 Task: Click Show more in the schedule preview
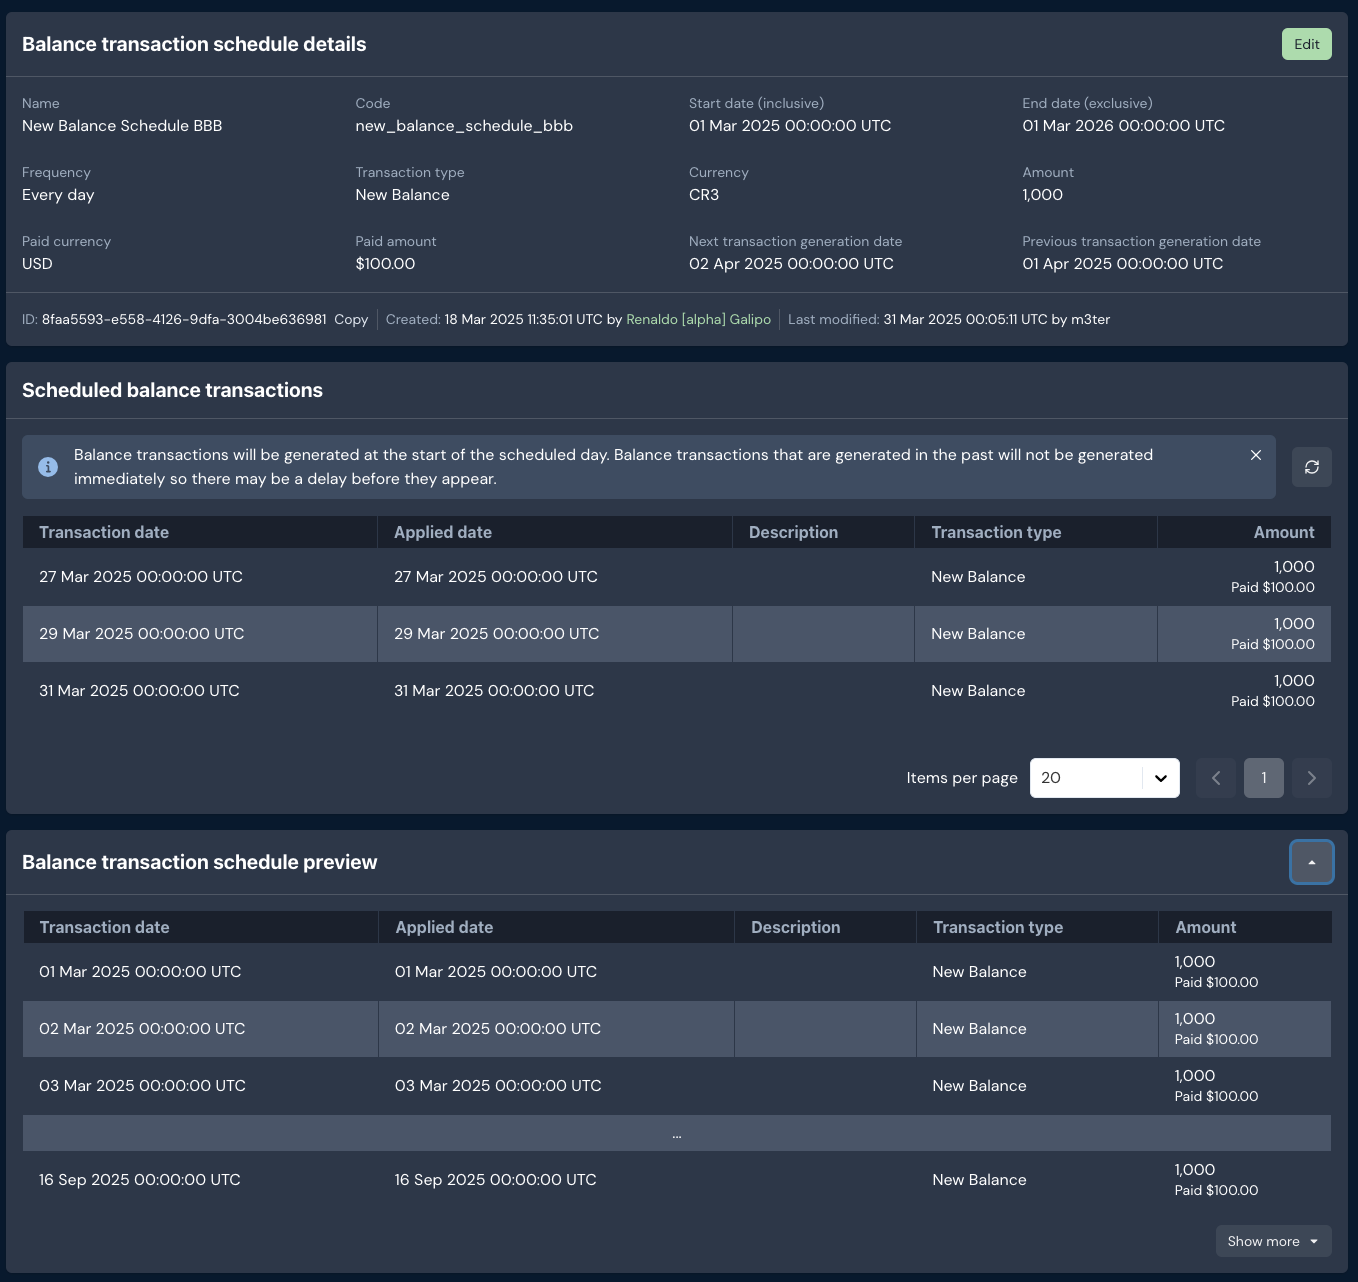(x=1273, y=1241)
